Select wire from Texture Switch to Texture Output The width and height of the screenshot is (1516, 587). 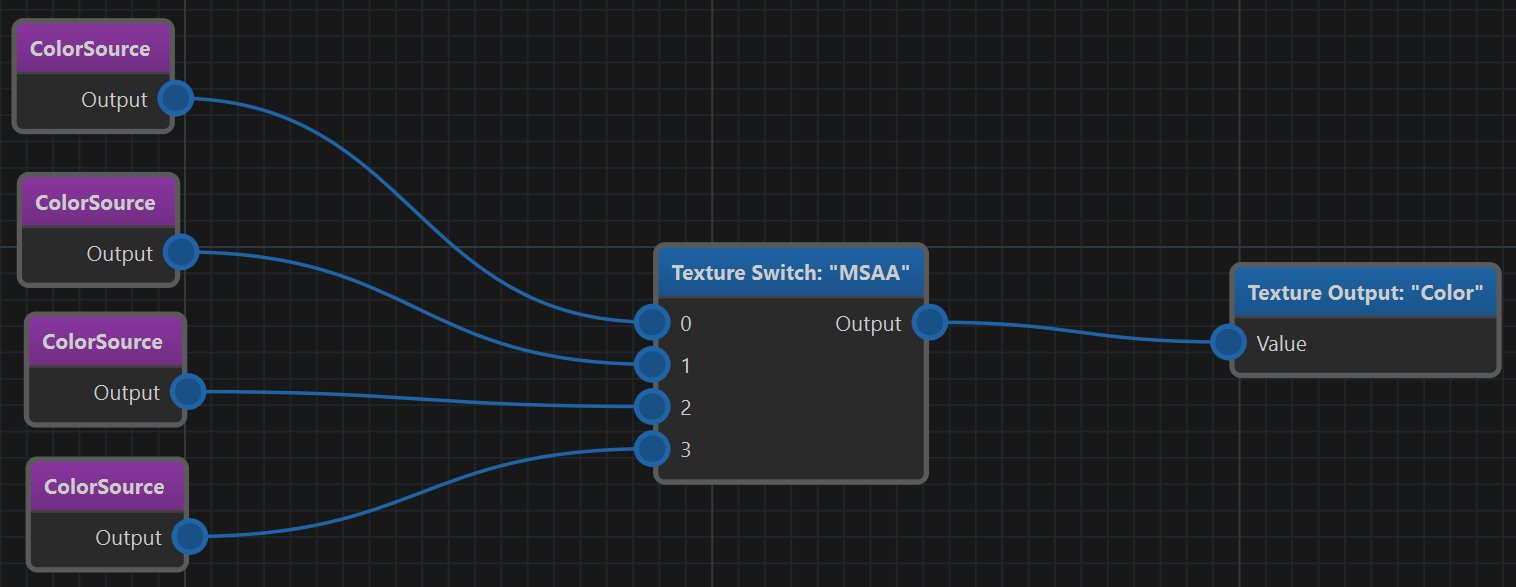[1079, 332]
